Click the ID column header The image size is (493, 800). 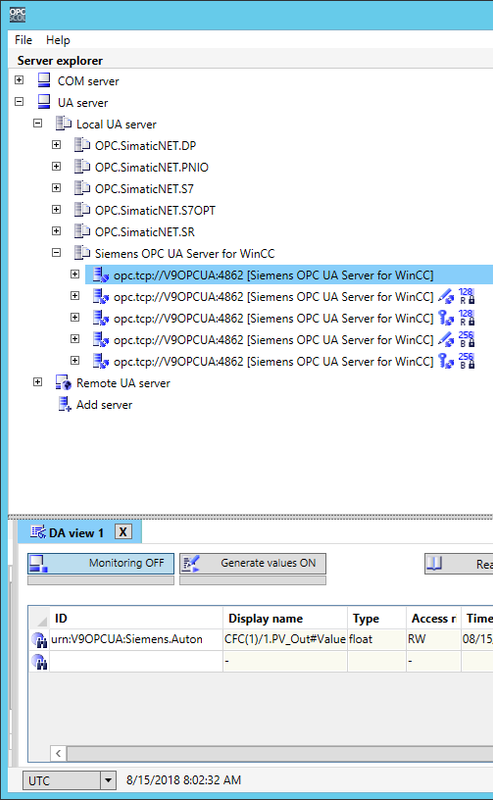pyautogui.click(x=136, y=618)
